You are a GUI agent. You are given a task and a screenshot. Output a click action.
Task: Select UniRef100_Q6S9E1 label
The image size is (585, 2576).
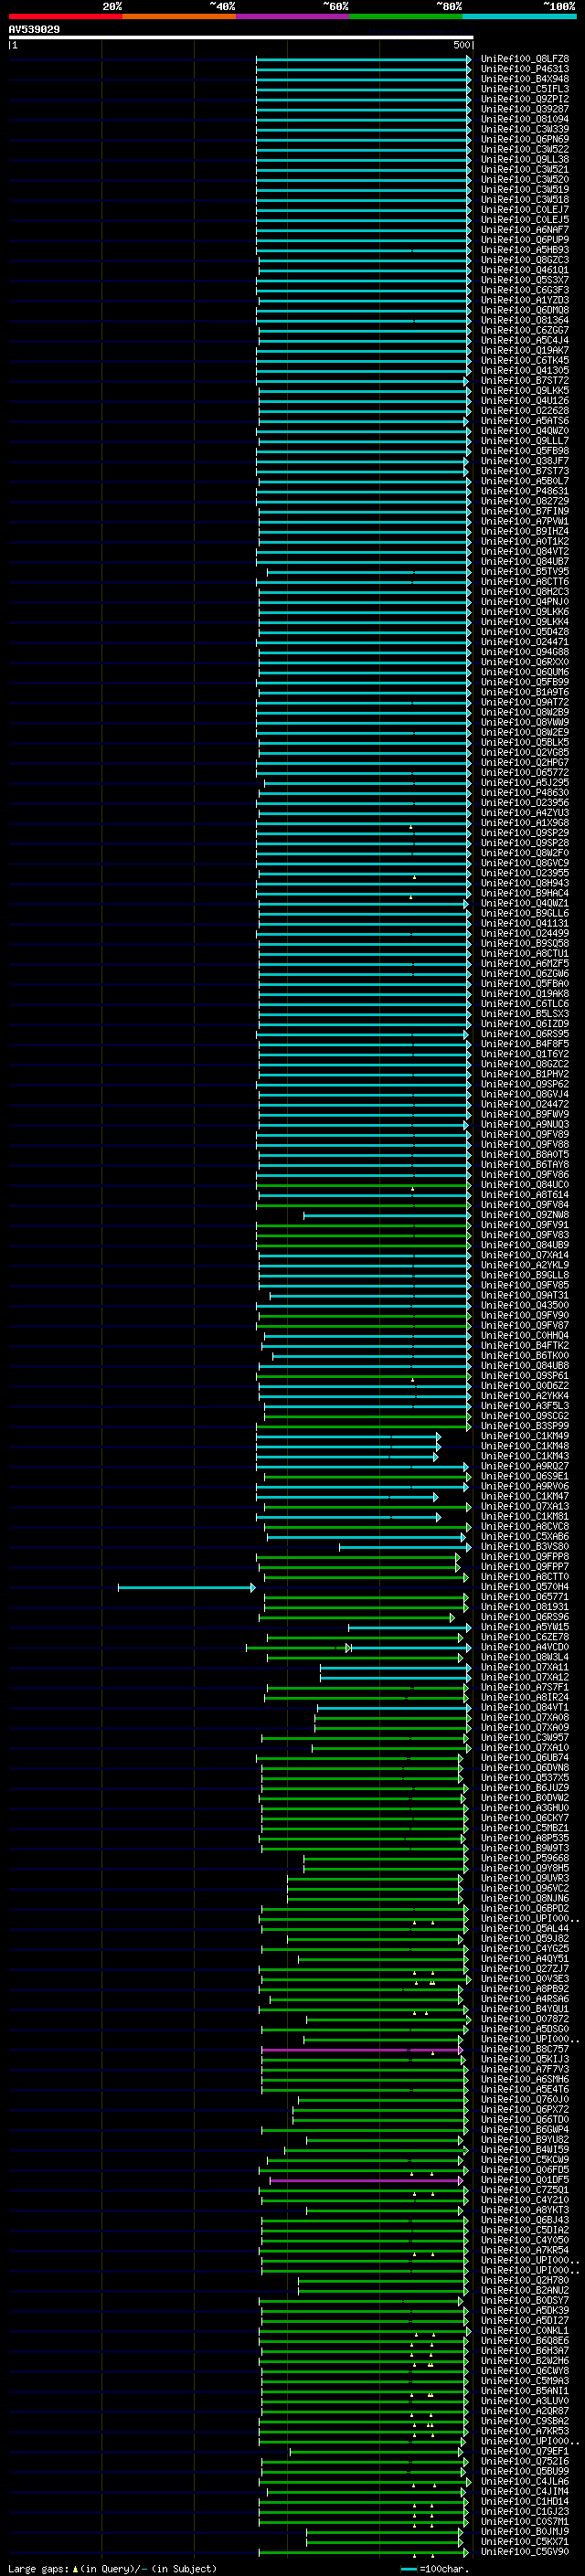pos(524,1476)
